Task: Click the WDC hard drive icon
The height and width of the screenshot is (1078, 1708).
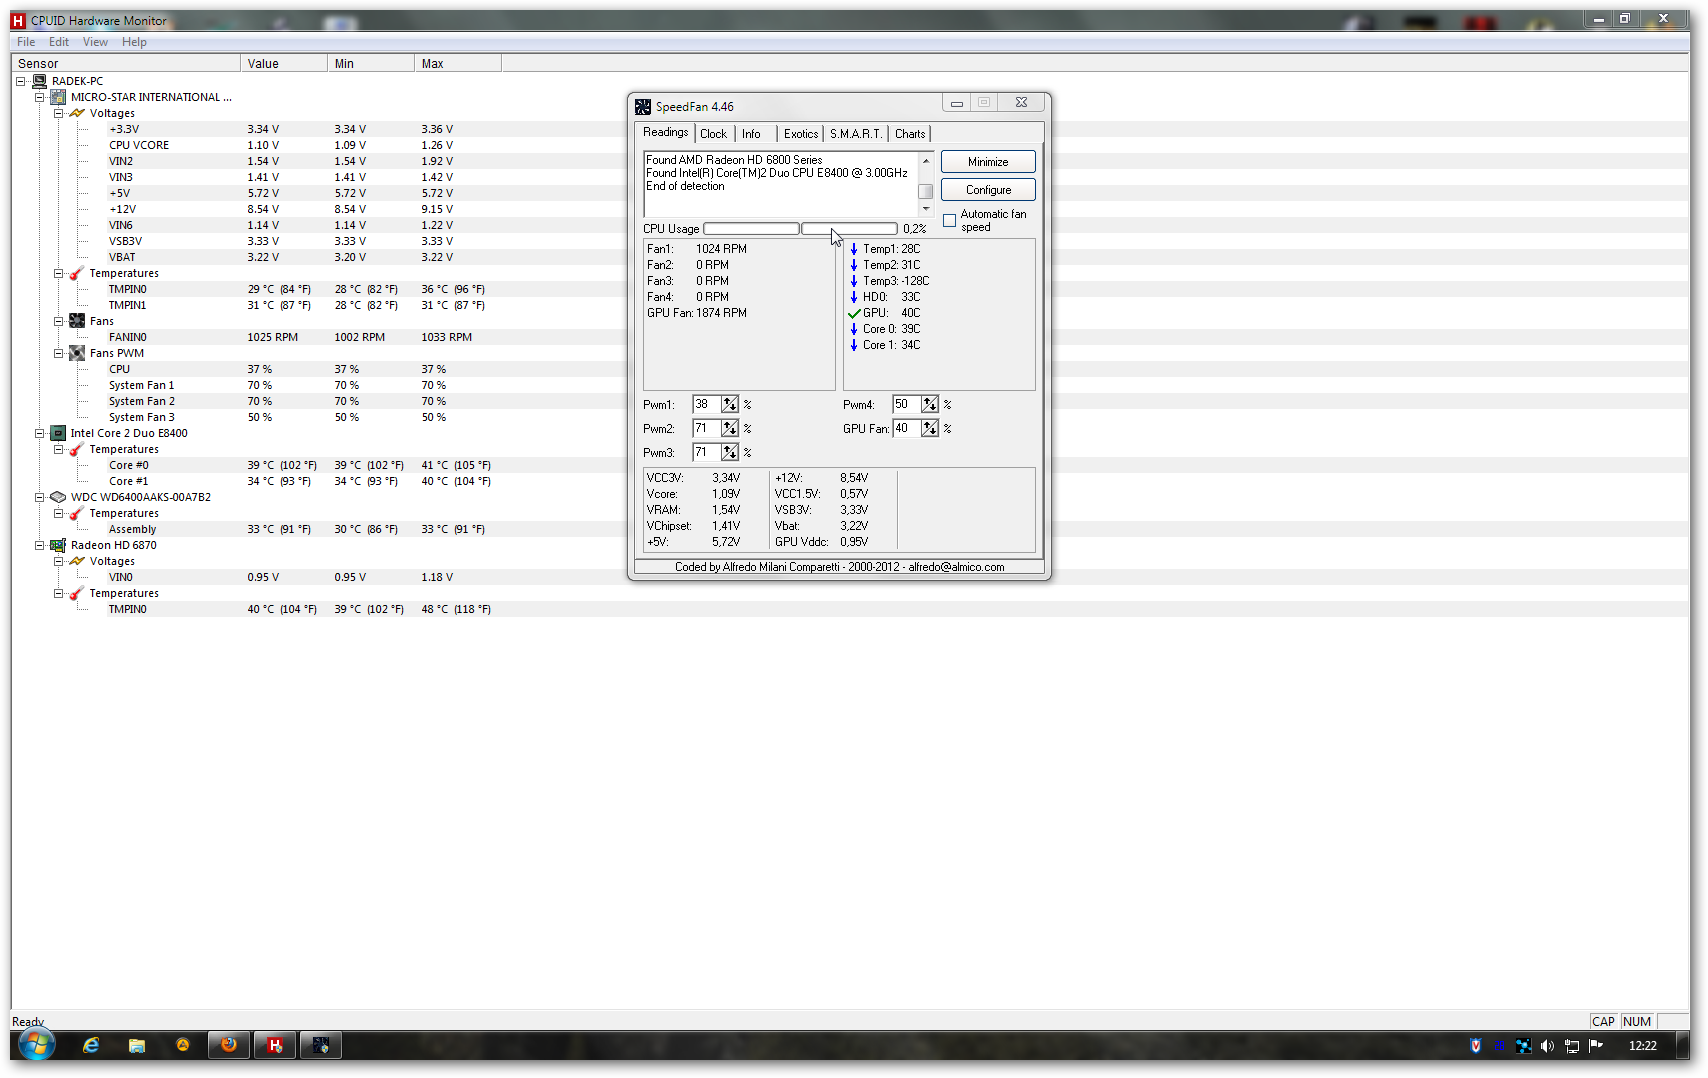Action: coord(58,497)
